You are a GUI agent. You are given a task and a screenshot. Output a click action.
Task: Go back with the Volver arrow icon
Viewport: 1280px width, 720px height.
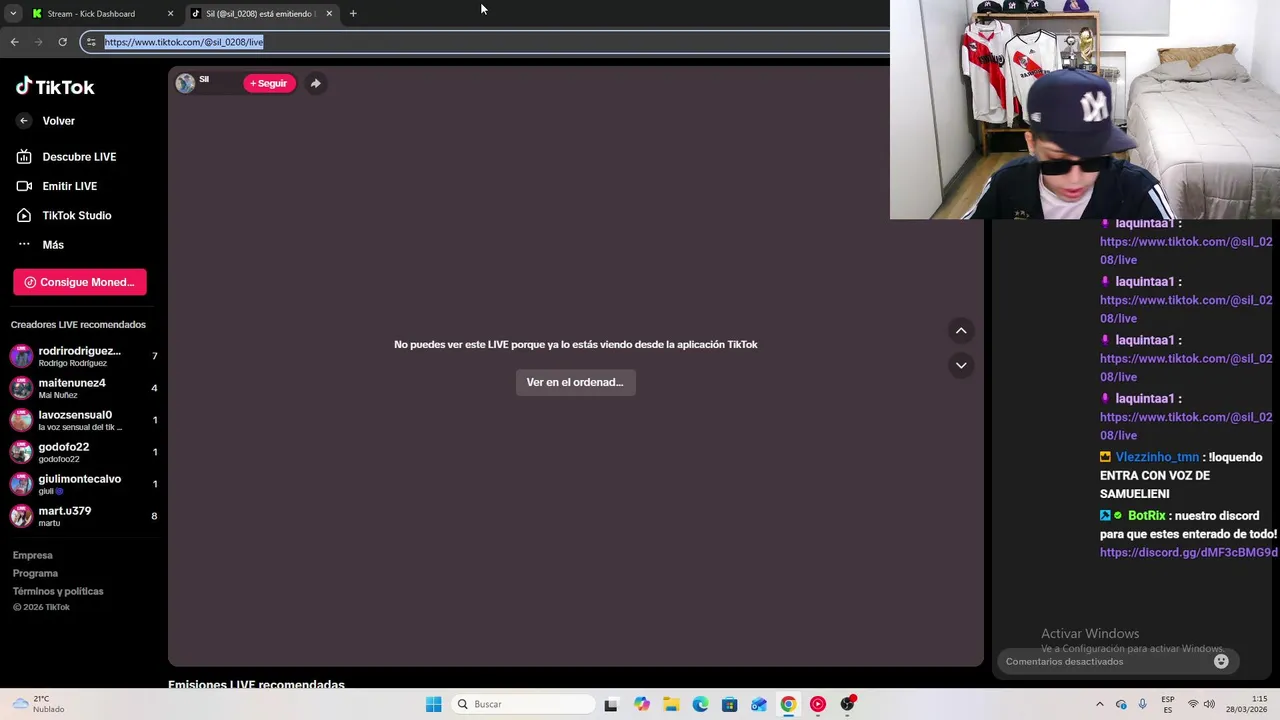[x=24, y=121]
